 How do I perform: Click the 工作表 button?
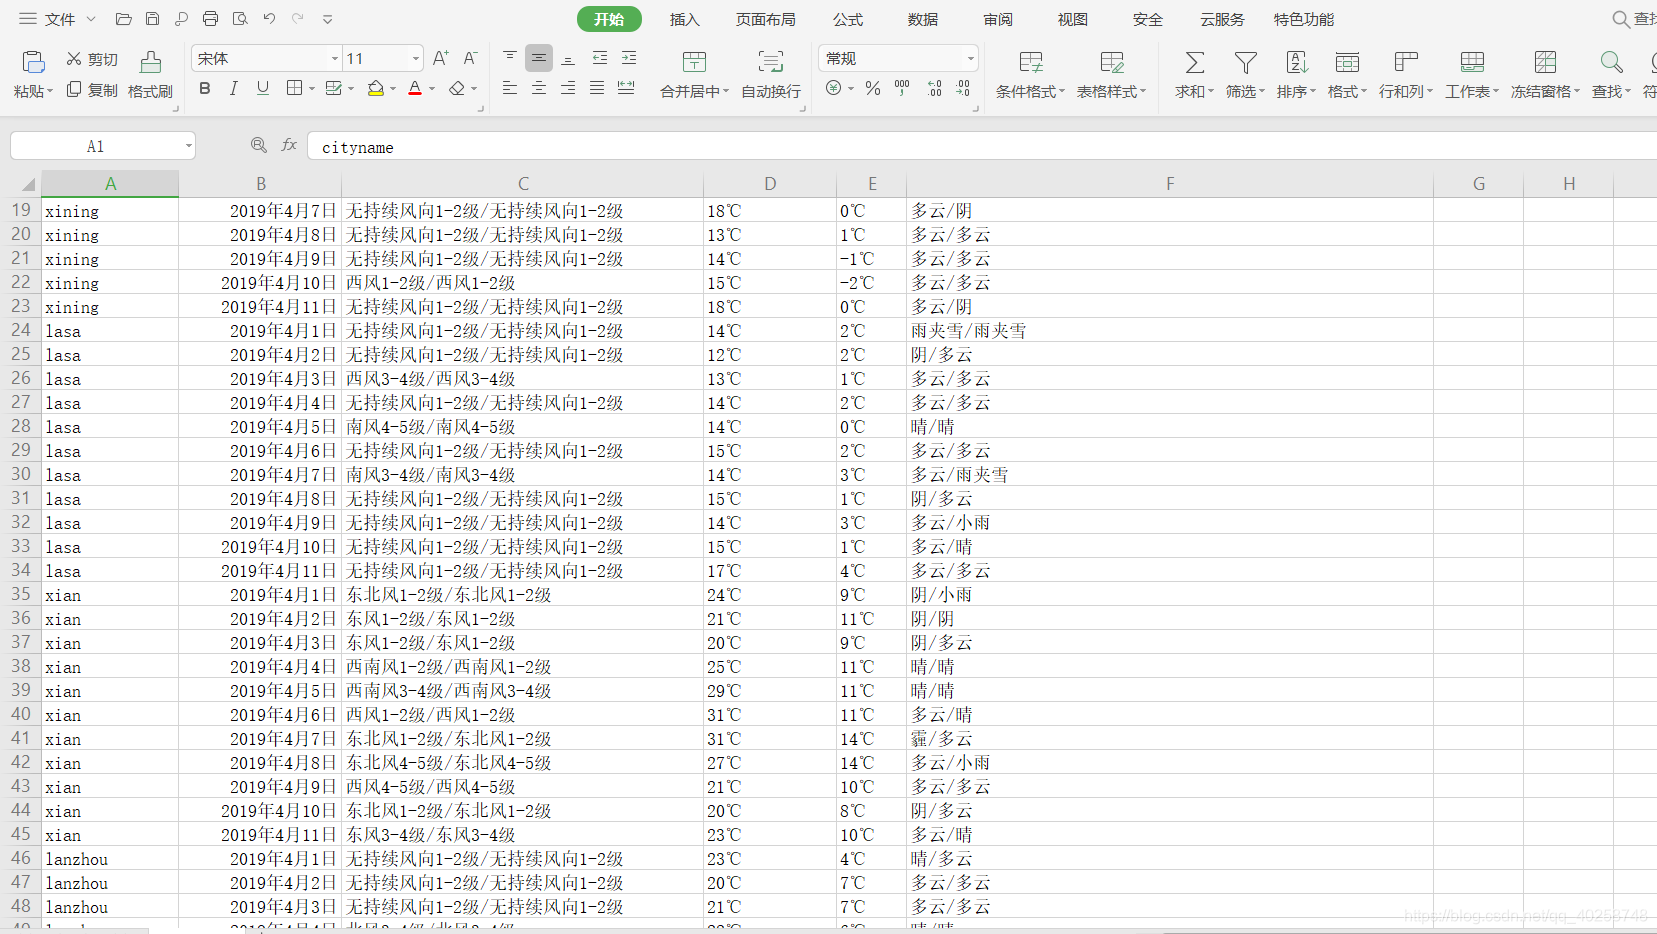pyautogui.click(x=1472, y=75)
